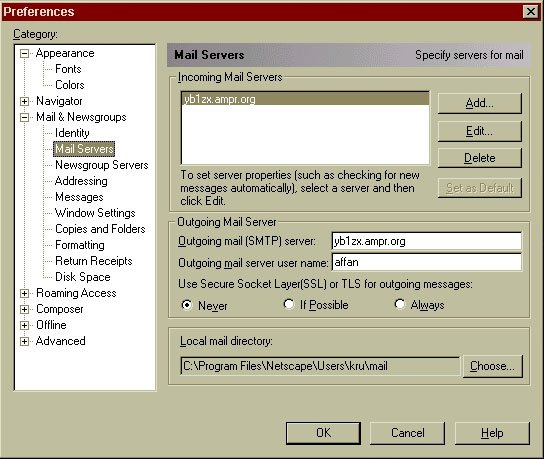Expand the Advanced category
Screen dimensions: 544x459
click(24, 341)
